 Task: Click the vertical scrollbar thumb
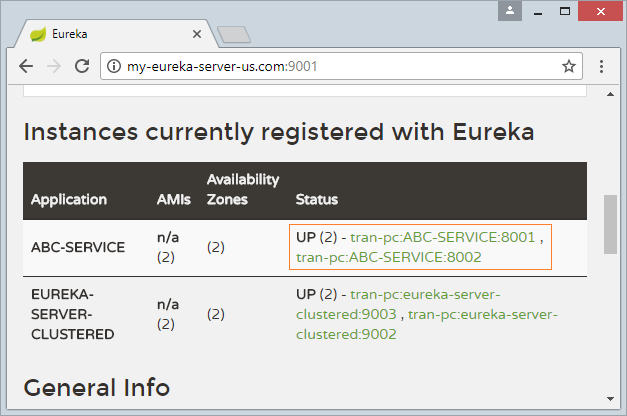coord(610,224)
